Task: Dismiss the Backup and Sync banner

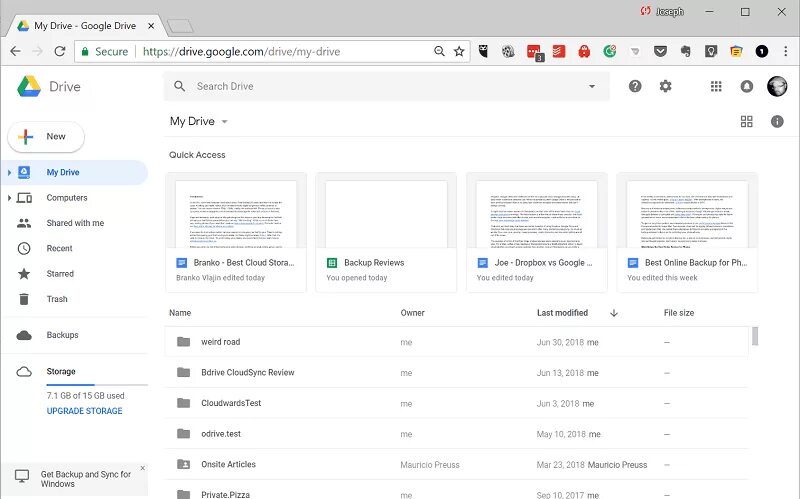Action: coord(142,468)
